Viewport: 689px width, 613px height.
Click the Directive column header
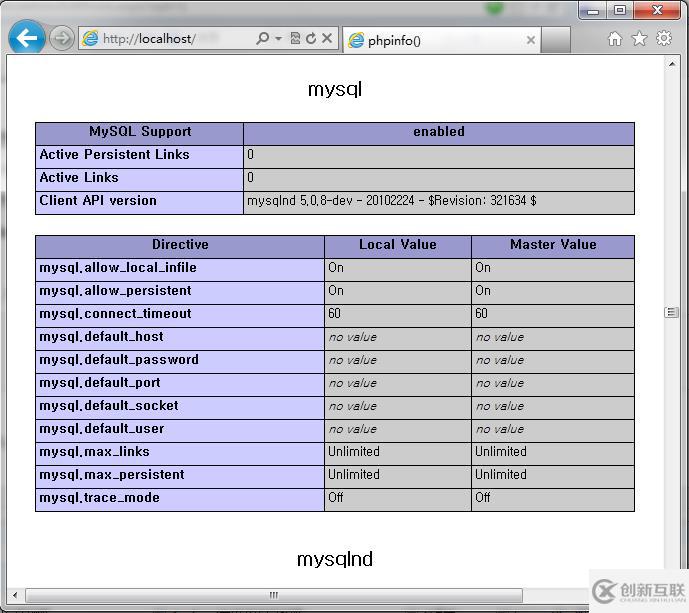[x=180, y=247]
